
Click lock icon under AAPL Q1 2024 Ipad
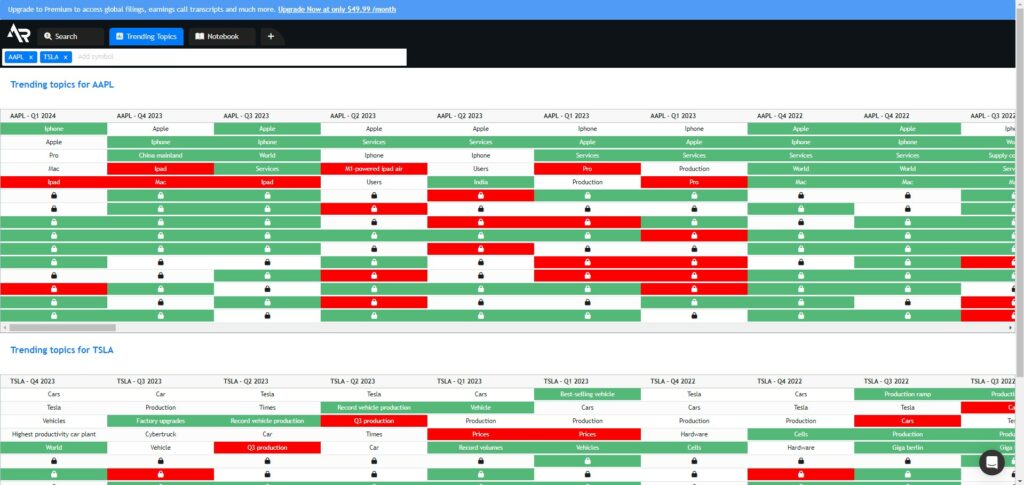[x=54, y=195]
